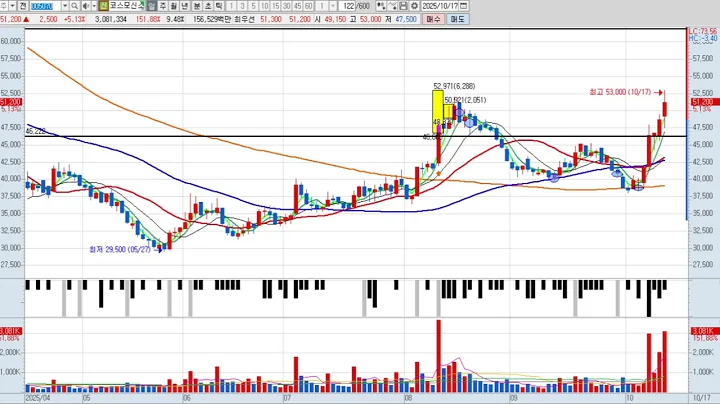Click the 매수 (buy) button
720x404 pixels.
(433, 19)
